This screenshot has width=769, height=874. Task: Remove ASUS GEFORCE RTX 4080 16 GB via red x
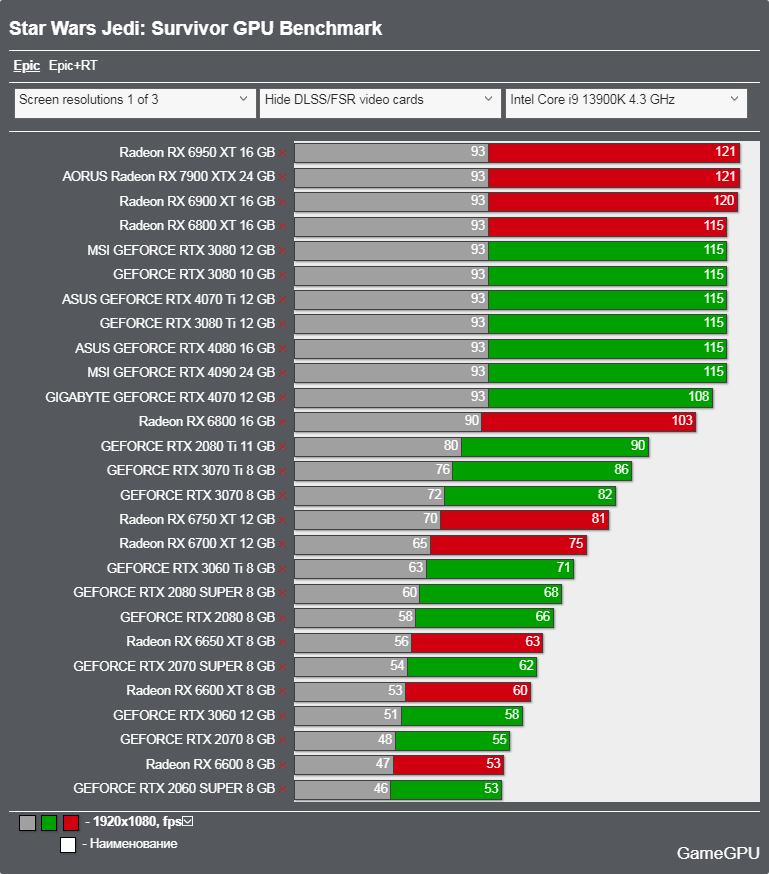[283, 349]
